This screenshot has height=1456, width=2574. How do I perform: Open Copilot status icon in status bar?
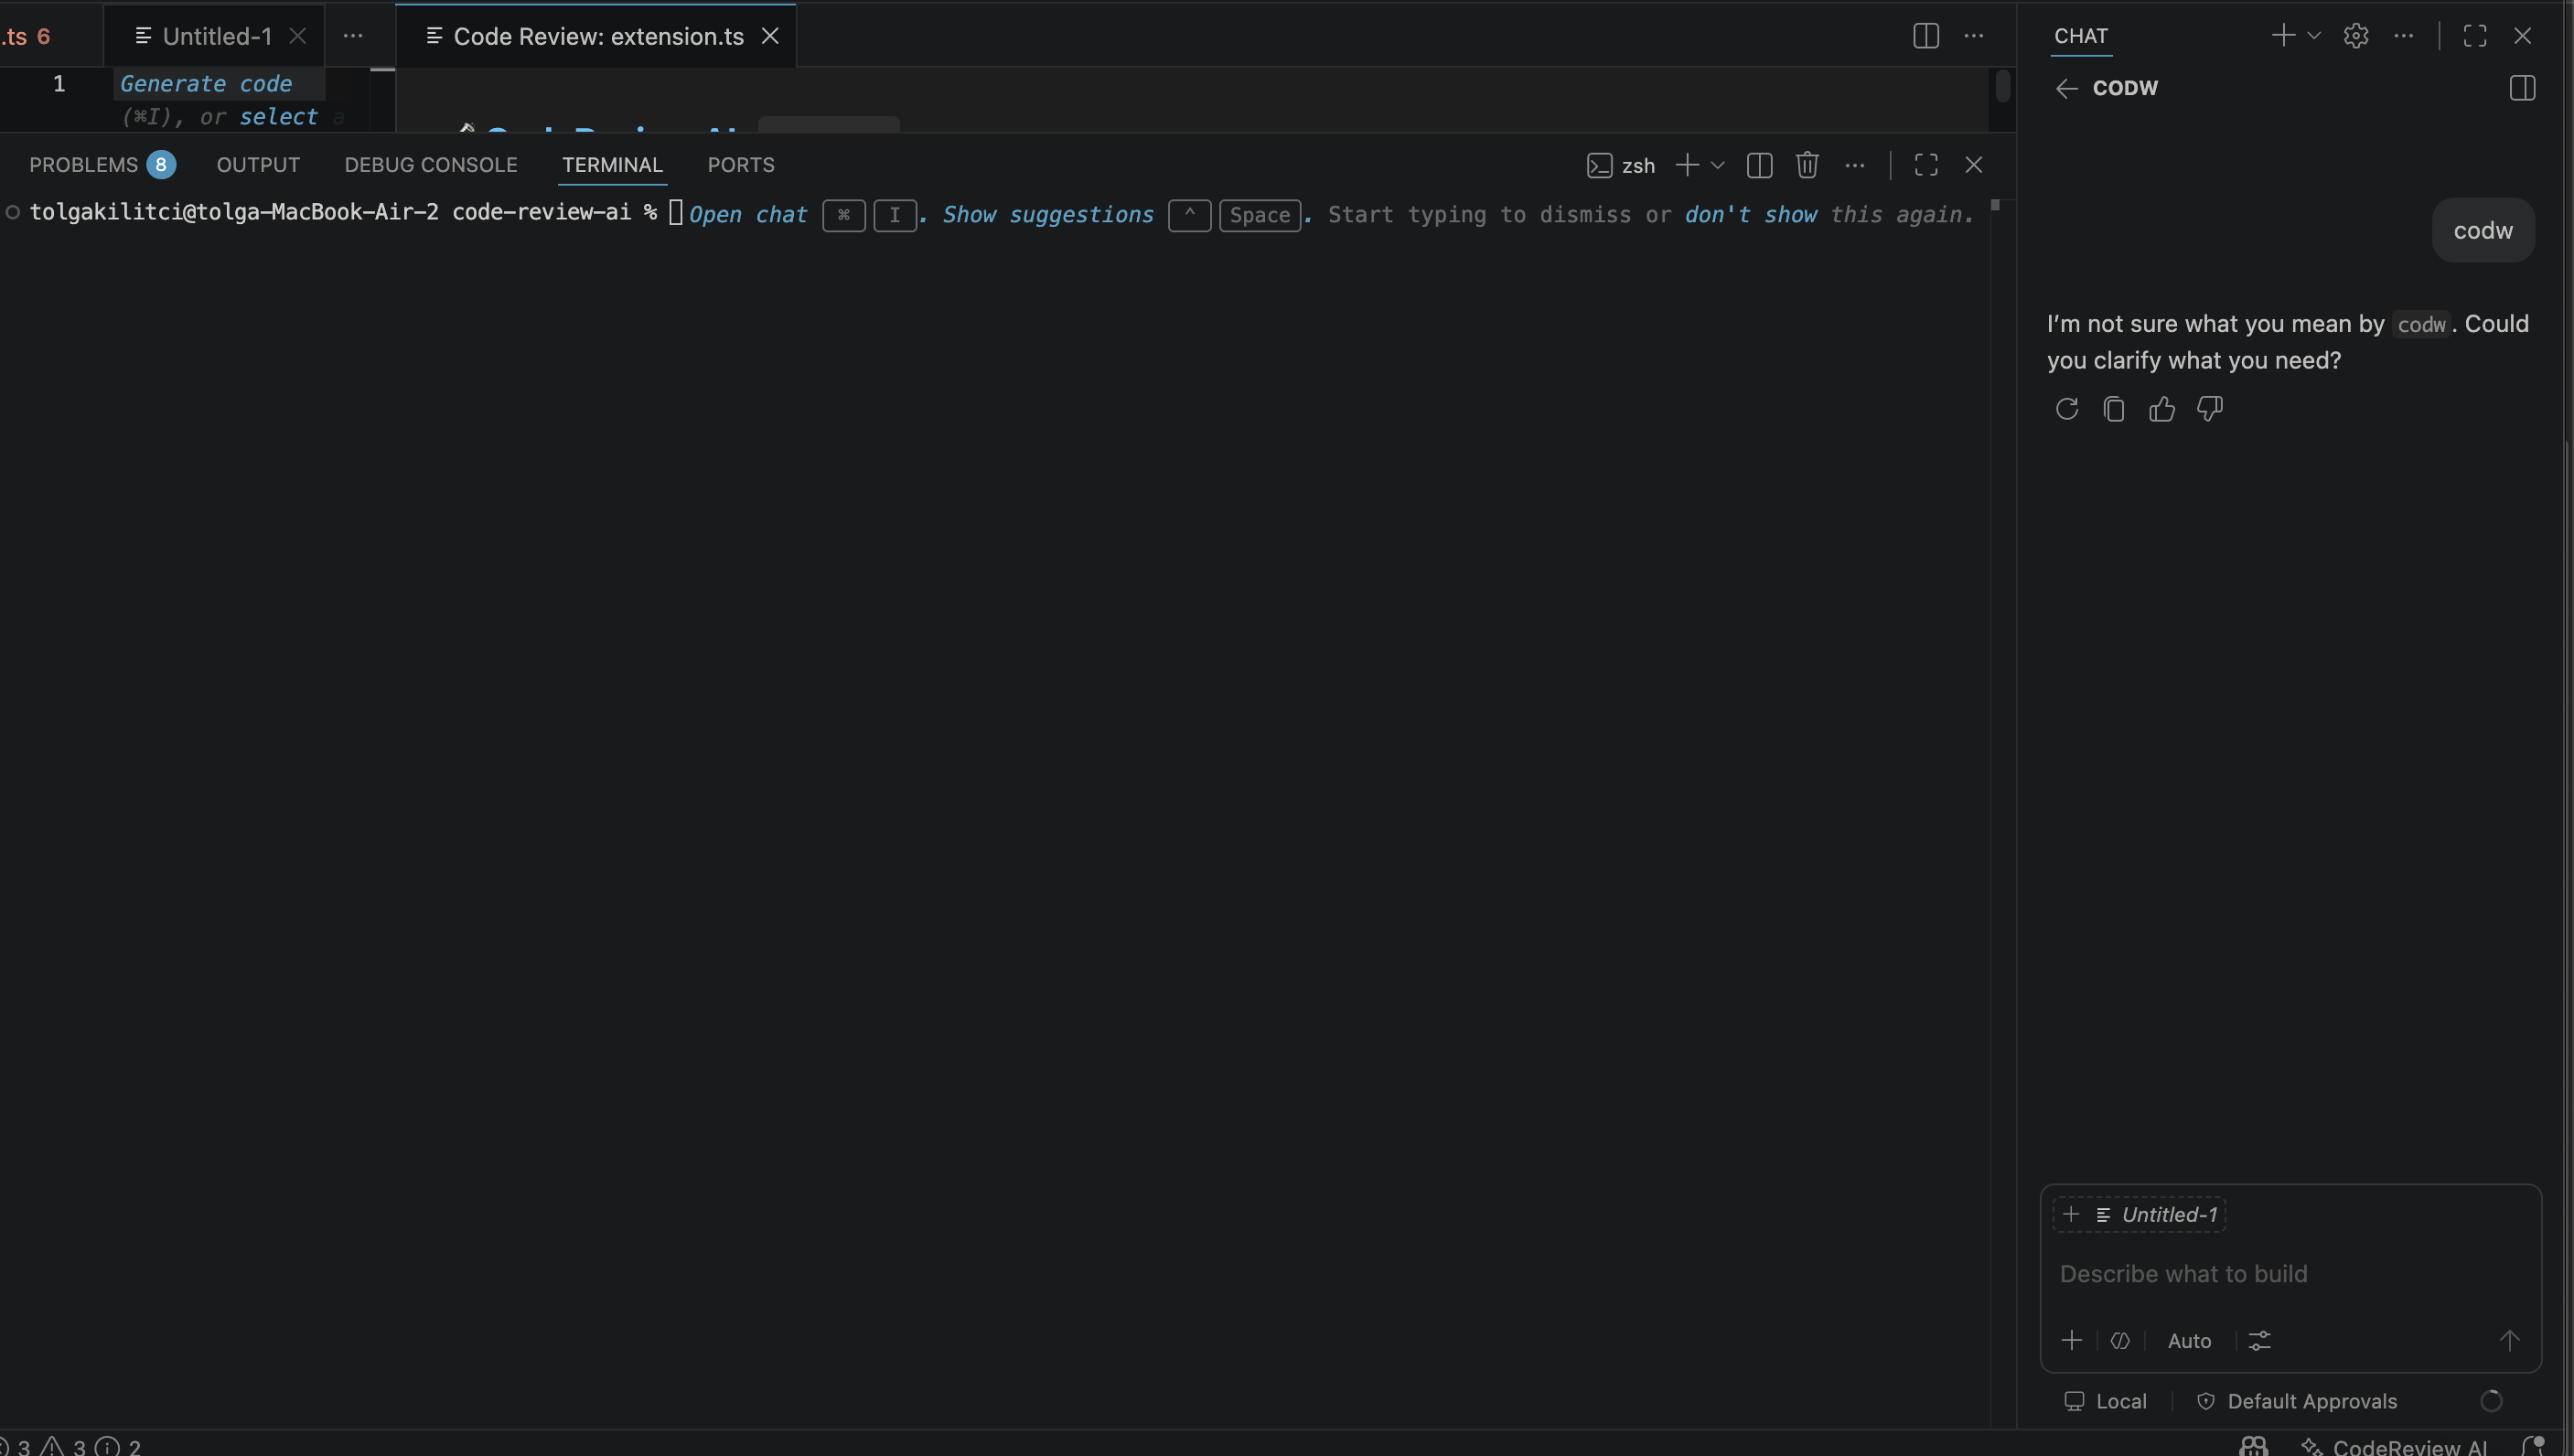click(x=2253, y=1446)
